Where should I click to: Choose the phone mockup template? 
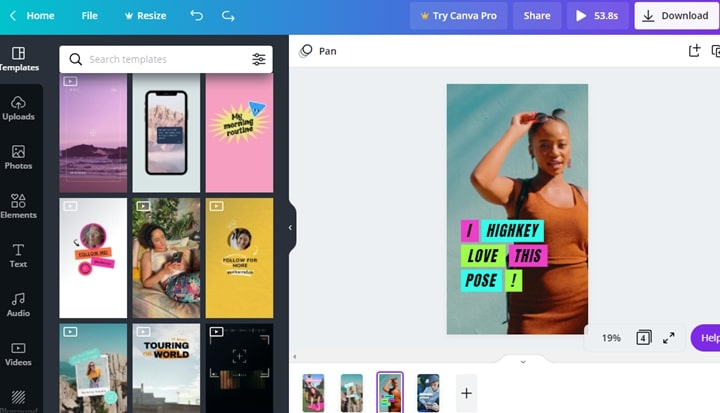coord(166,133)
